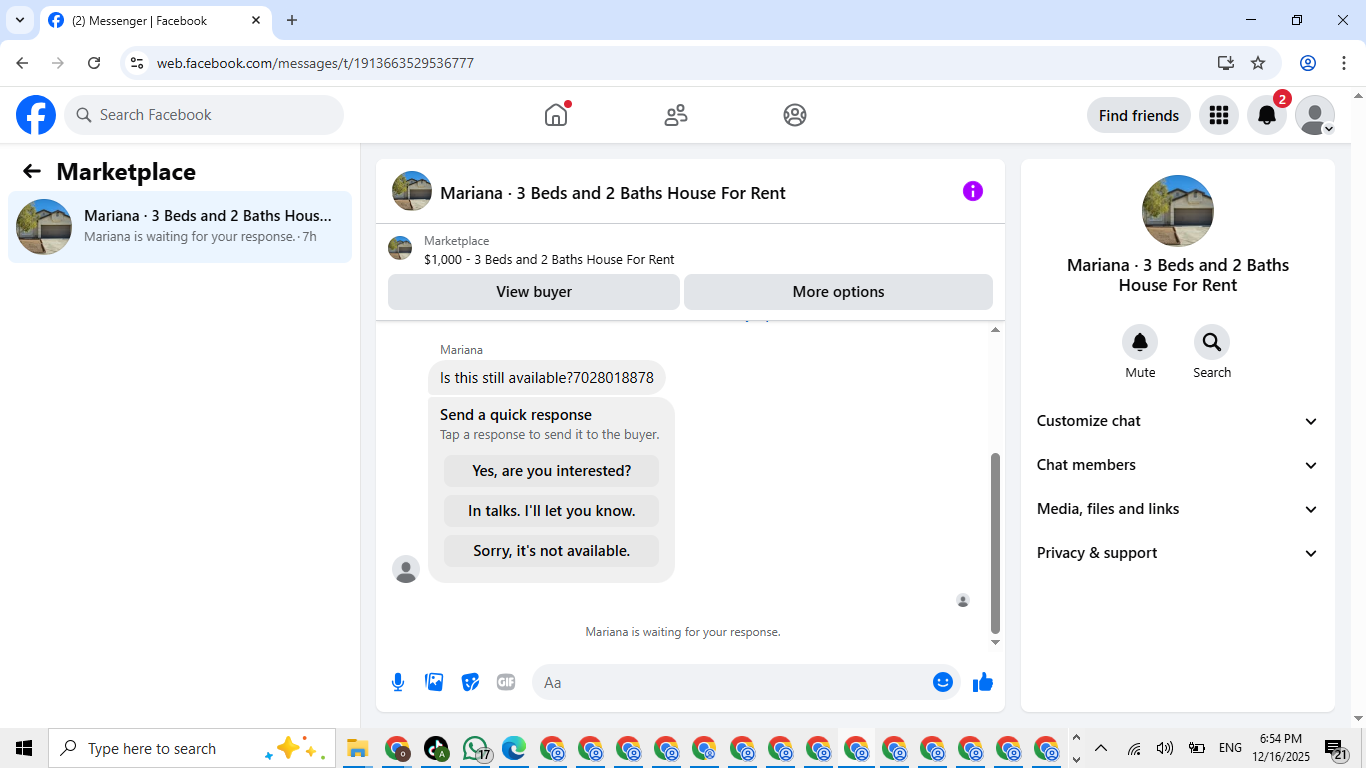
Task: Bookmark this tab with the star
Action: 1258,63
